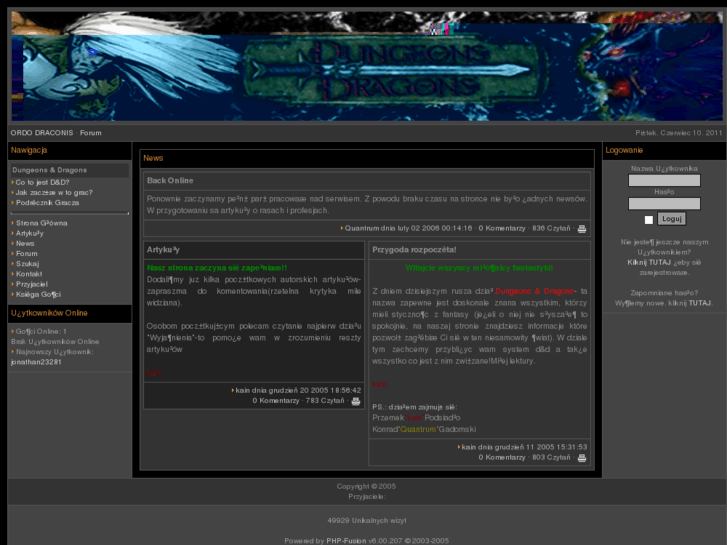Open author kain on Przygoda rozpoczęta post
This screenshot has height=545, width=727.
coord(469,447)
